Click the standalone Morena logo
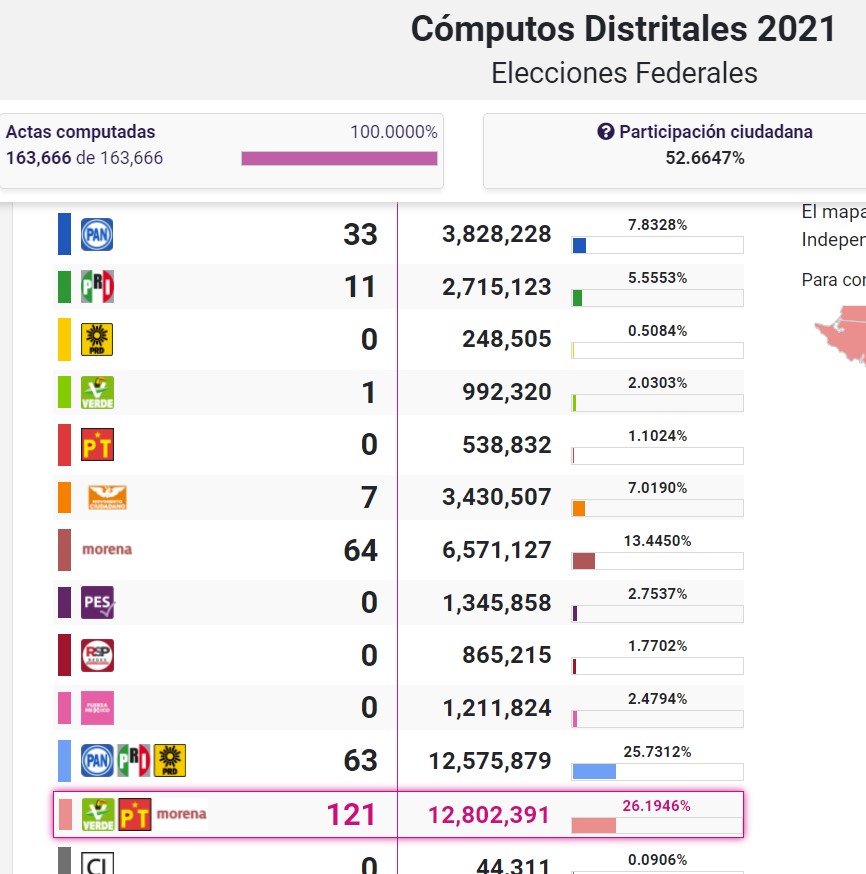Image resolution: width=866 pixels, height=874 pixels. click(x=107, y=549)
